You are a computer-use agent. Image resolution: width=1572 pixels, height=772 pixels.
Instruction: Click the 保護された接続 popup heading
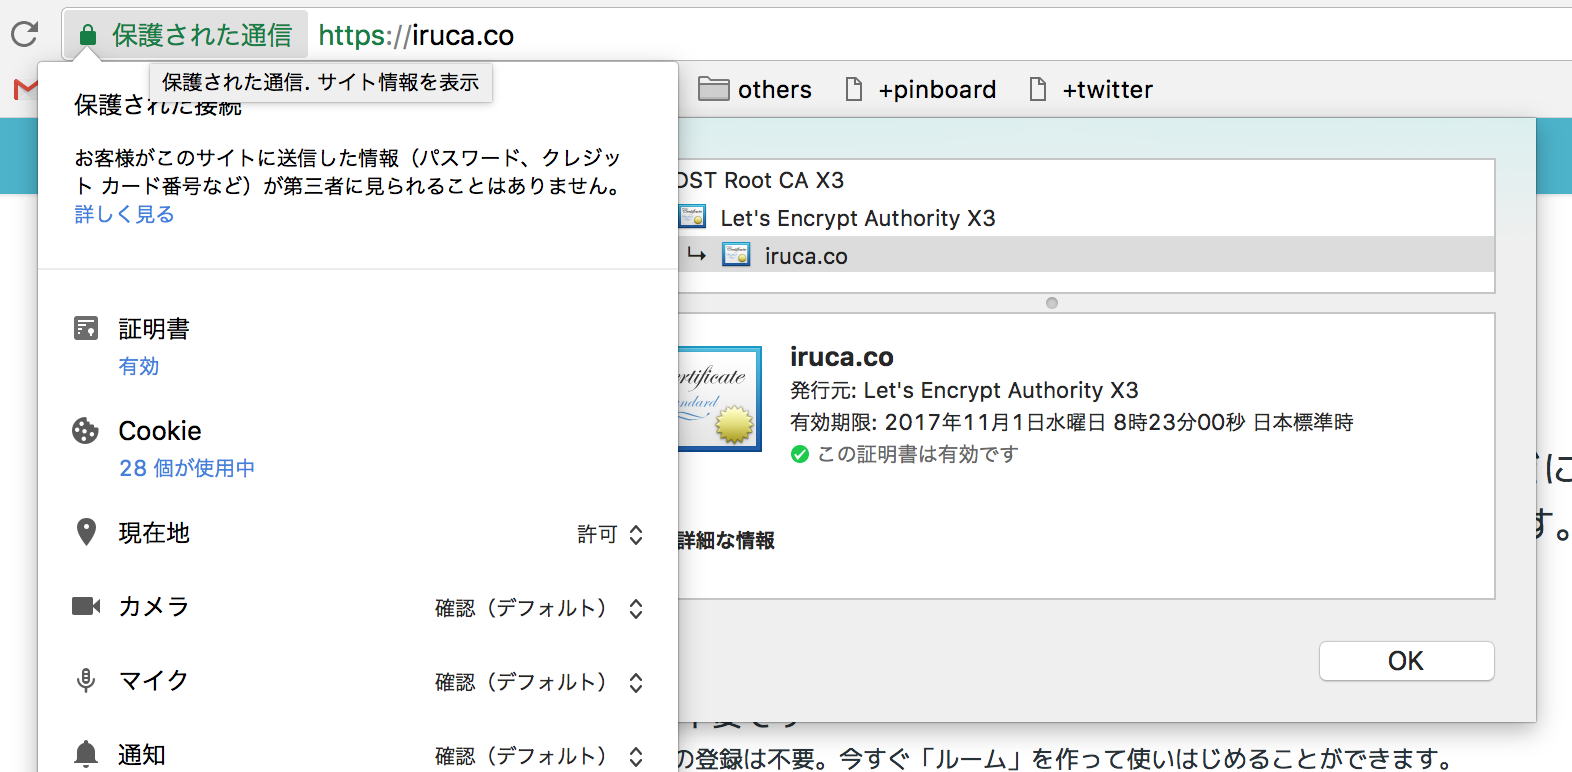(x=158, y=106)
